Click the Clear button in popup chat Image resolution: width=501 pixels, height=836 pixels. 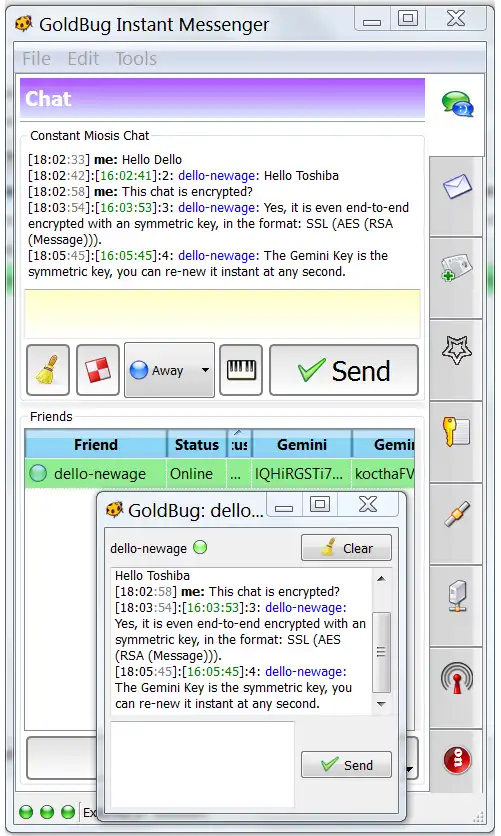pos(346,548)
